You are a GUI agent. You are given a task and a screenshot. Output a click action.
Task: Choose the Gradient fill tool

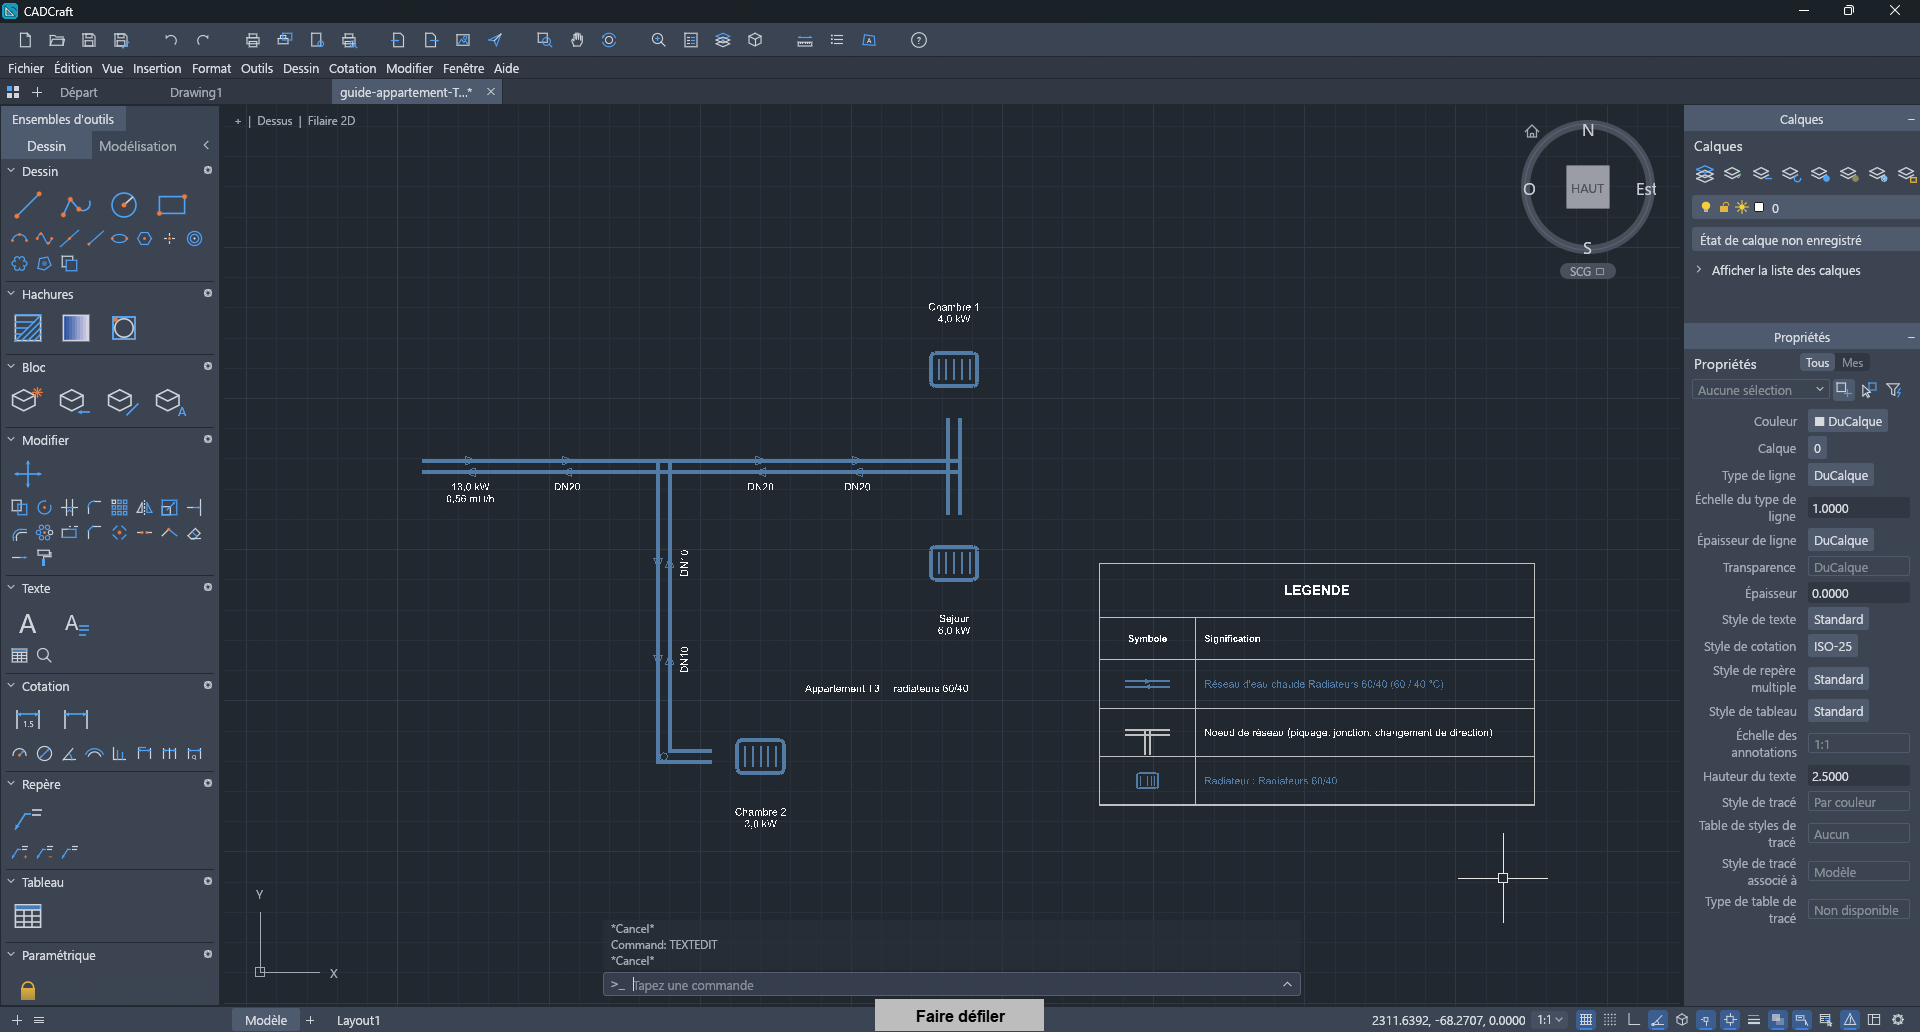coord(76,328)
